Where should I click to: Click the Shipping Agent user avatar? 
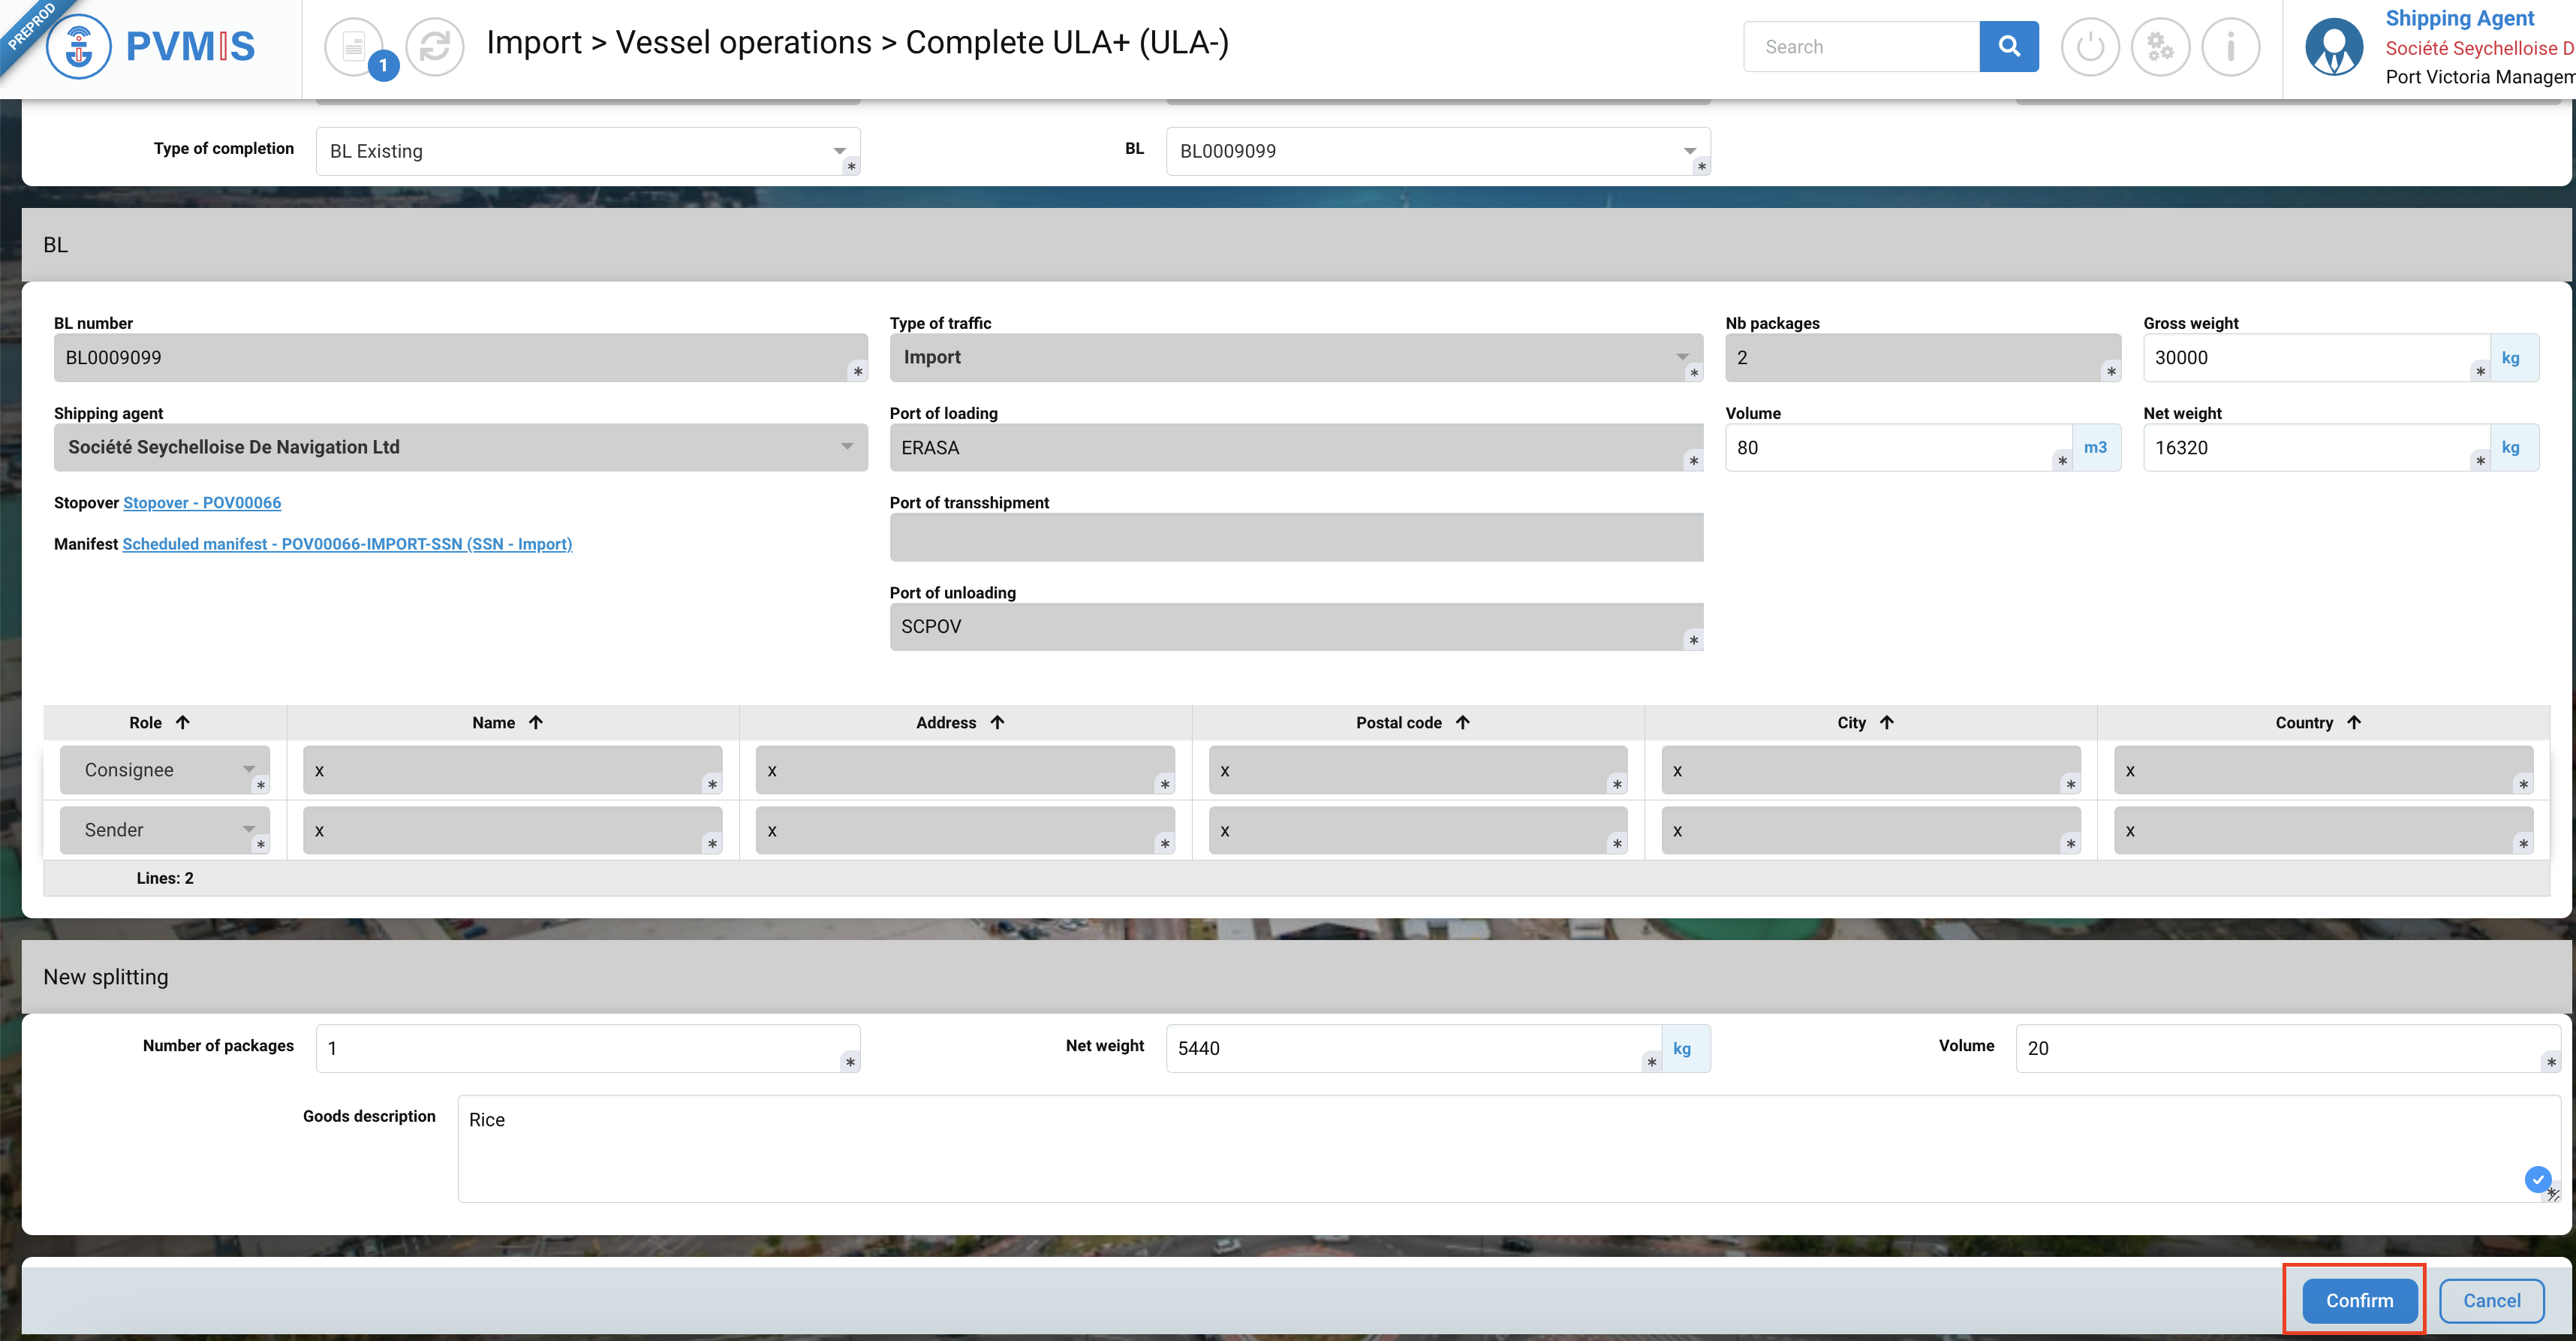(x=2334, y=46)
